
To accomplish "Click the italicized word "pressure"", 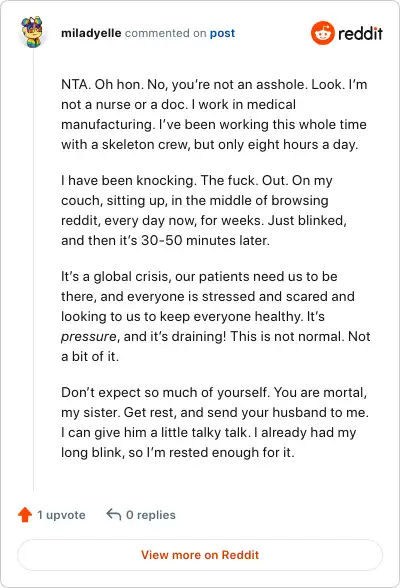I will coord(89,337).
